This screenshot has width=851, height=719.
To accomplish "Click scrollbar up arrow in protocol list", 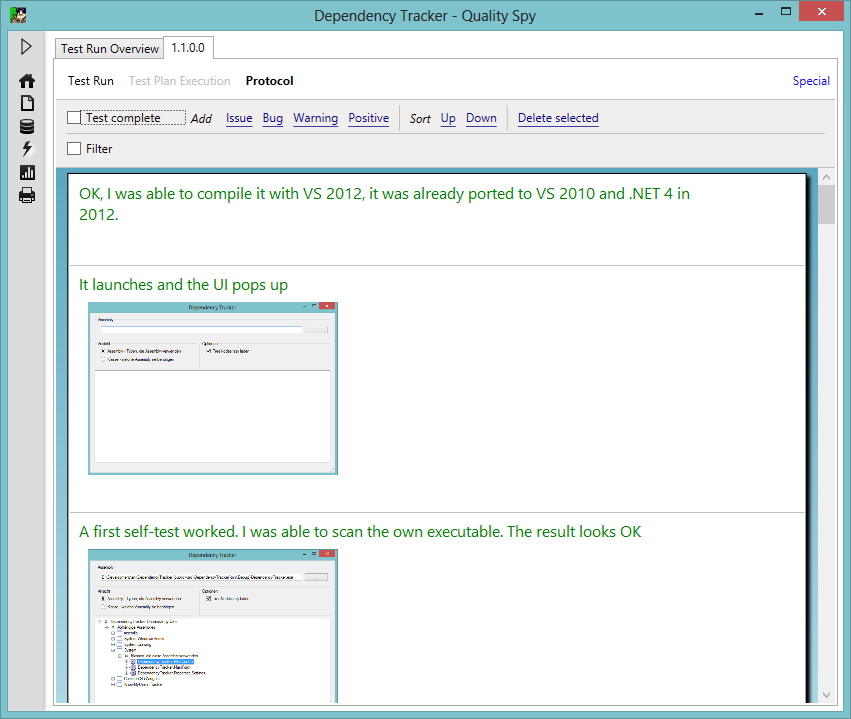I will 827,177.
